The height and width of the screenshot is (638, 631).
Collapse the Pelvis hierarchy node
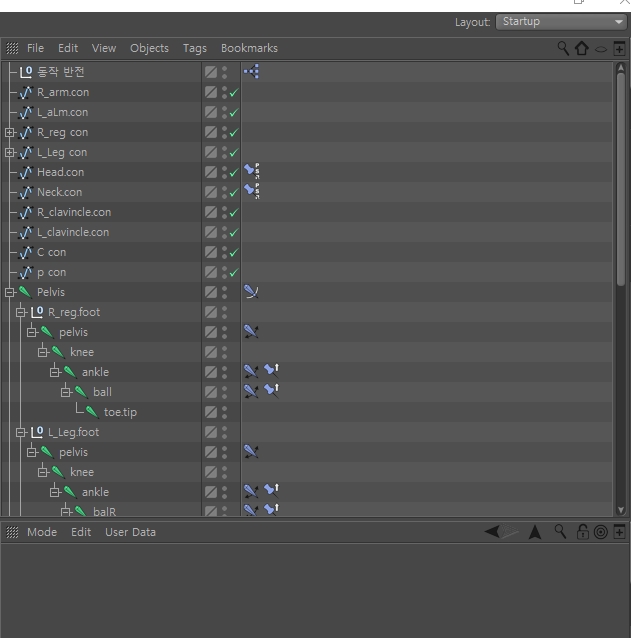9,292
